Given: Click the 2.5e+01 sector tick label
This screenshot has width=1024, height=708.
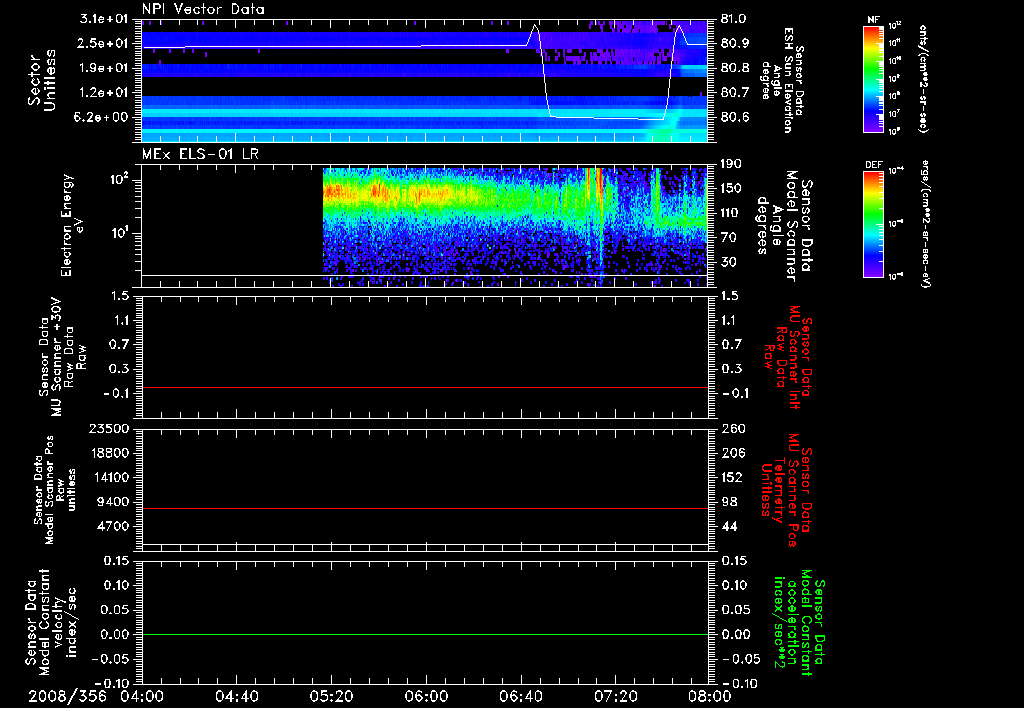Looking at the screenshot, I should click(x=104, y=43).
